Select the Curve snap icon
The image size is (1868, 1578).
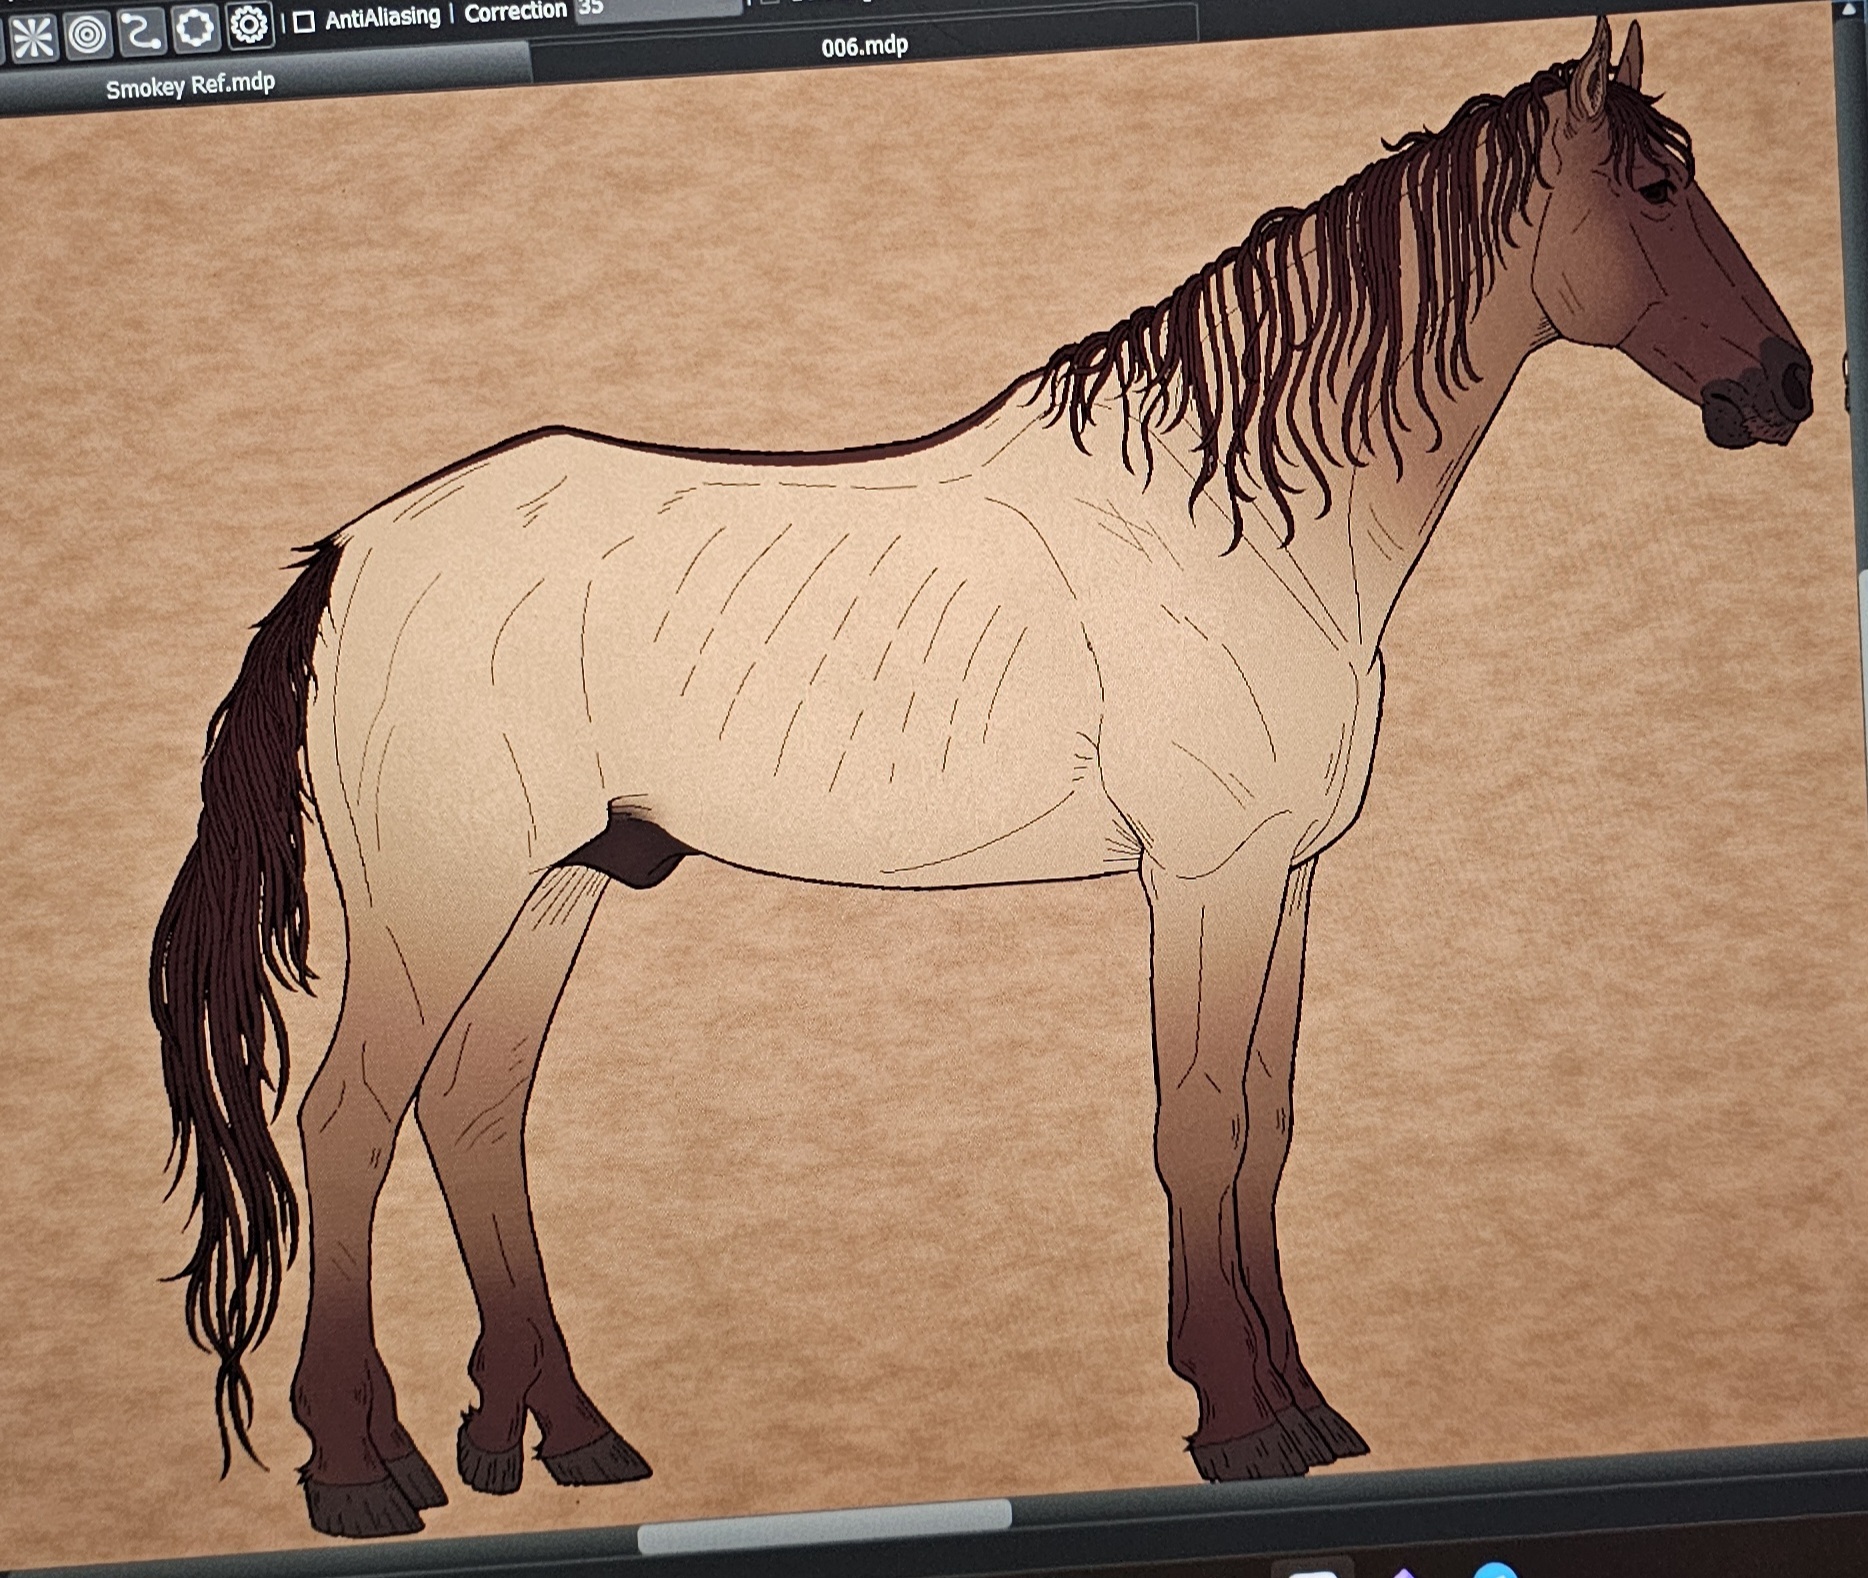tap(141, 31)
